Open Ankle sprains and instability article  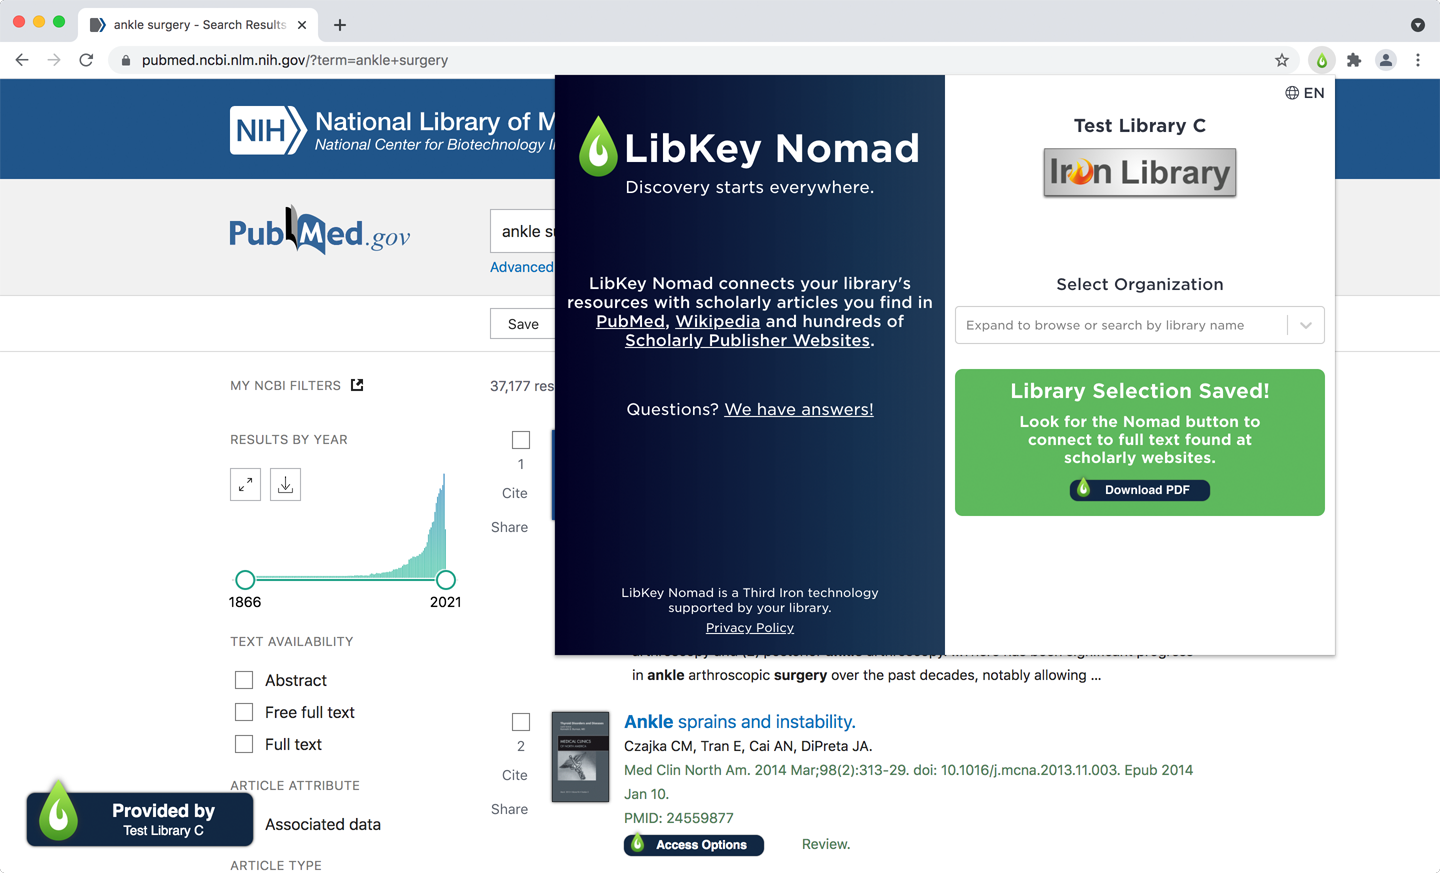(740, 722)
